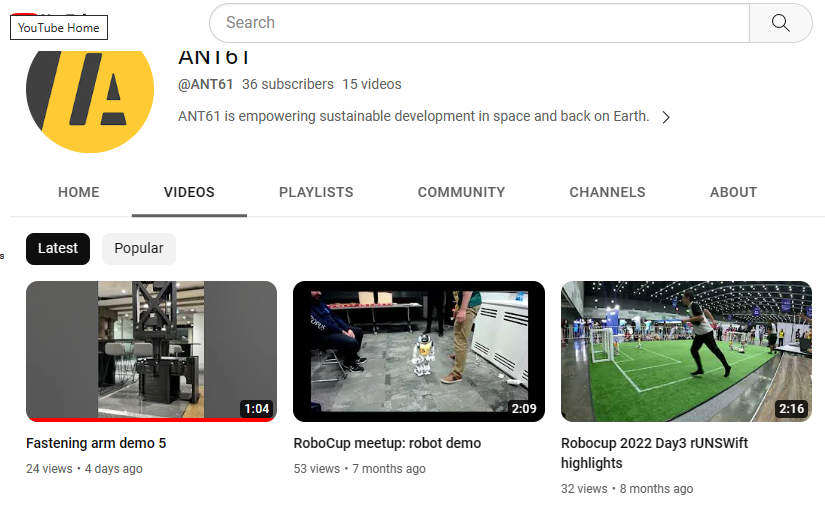Play the Robocup 2022 Day3 highlights thumbnail

(686, 351)
